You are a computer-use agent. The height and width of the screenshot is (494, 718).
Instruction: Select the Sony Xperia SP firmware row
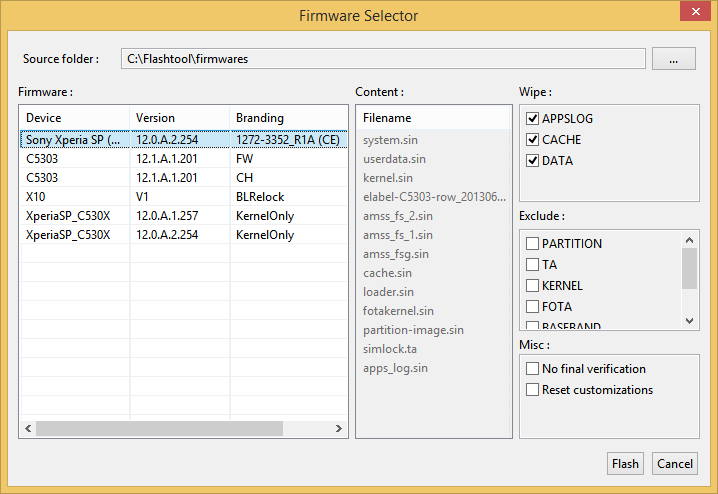coord(184,140)
